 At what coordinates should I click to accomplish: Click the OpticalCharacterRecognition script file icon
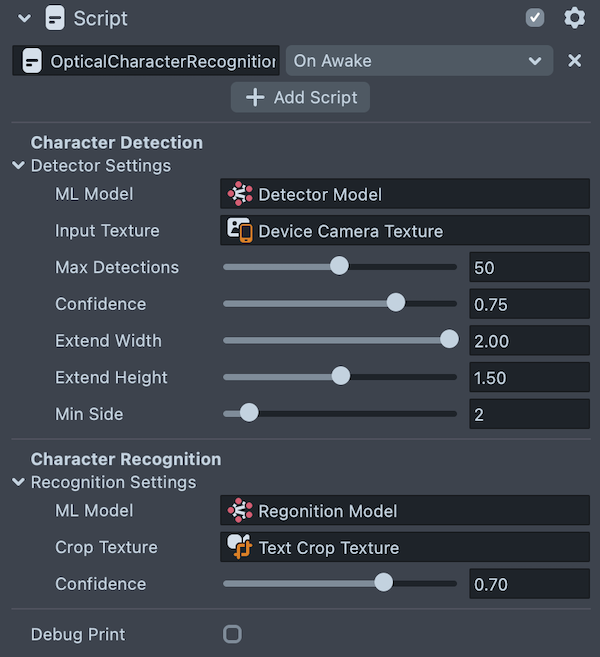[32, 61]
